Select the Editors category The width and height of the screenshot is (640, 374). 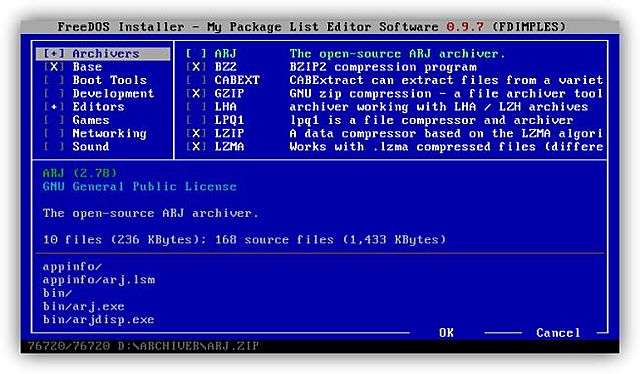(98, 107)
